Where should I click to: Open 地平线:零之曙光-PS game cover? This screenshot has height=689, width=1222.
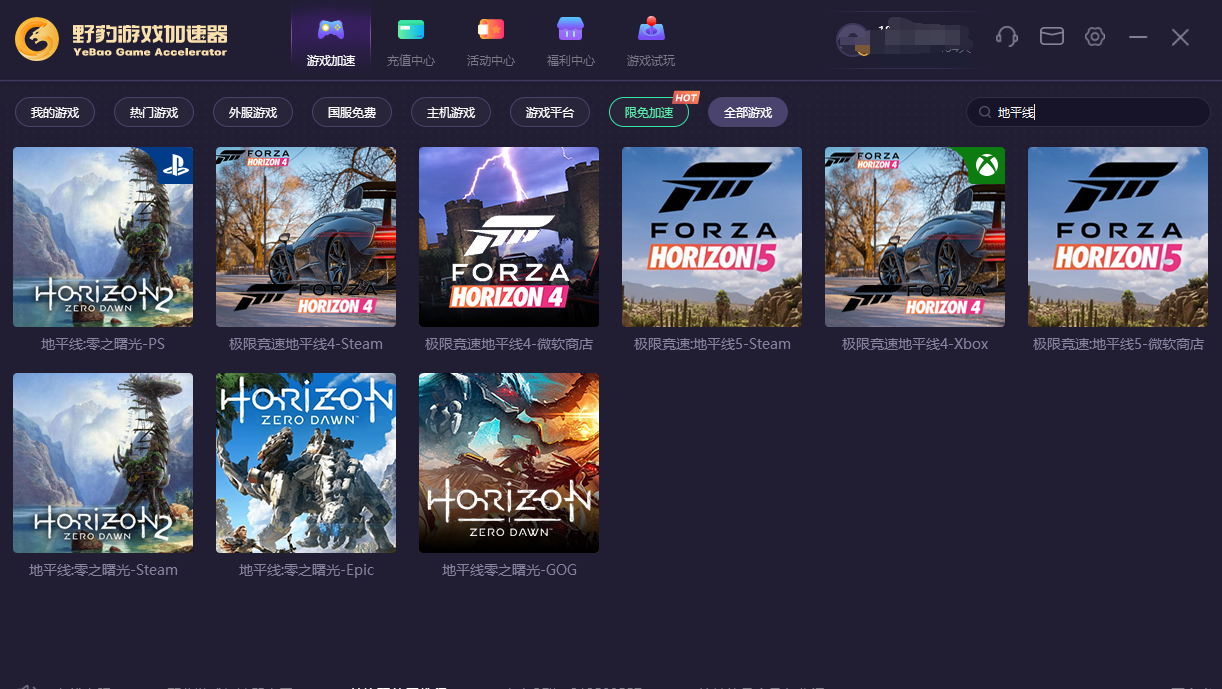103,237
